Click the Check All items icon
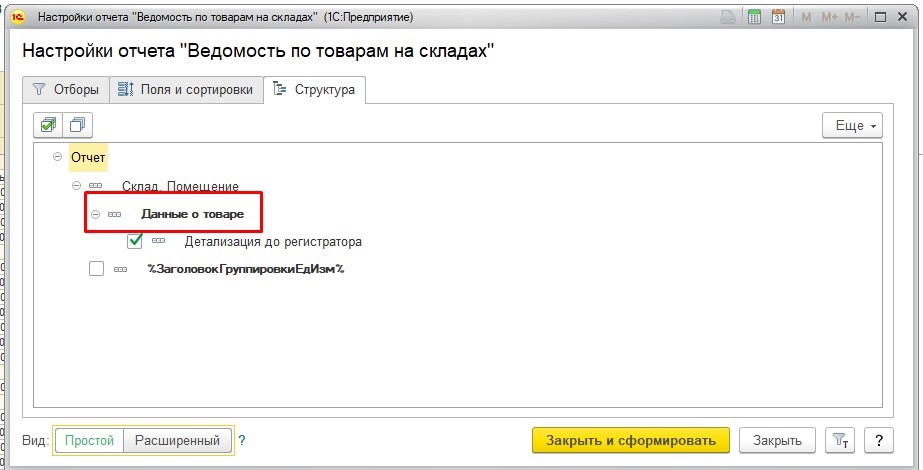This screenshot has height=470, width=923. [48, 125]
